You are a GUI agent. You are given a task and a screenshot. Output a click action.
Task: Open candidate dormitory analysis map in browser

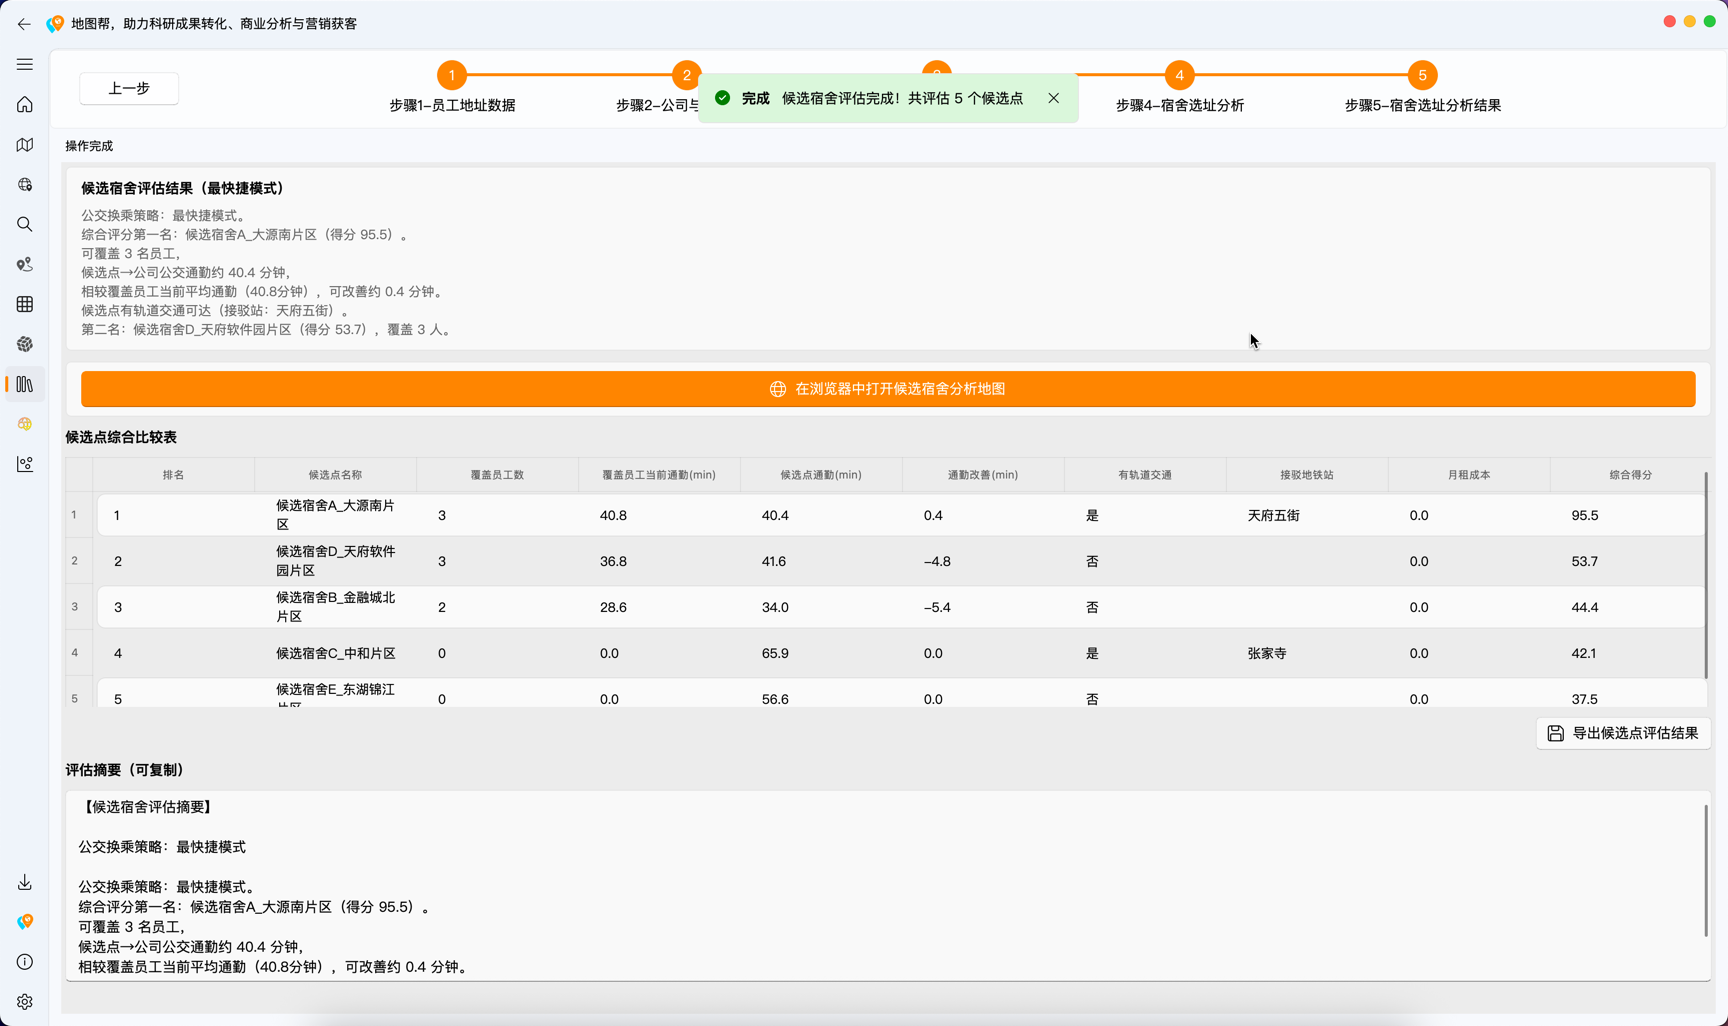click(x=888, y=389)
